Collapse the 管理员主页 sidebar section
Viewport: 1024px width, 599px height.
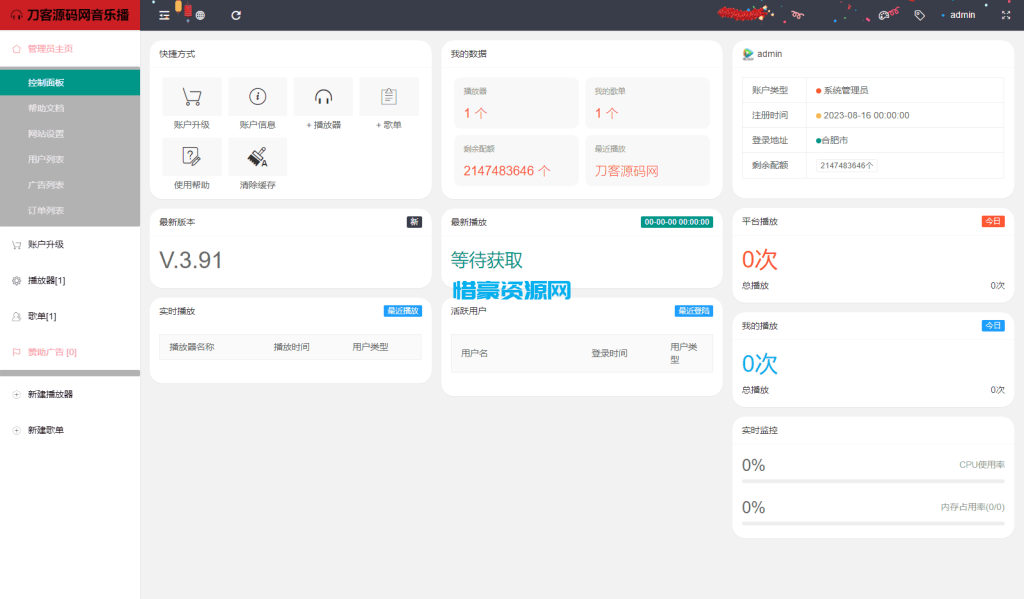[x=70, y=48]
